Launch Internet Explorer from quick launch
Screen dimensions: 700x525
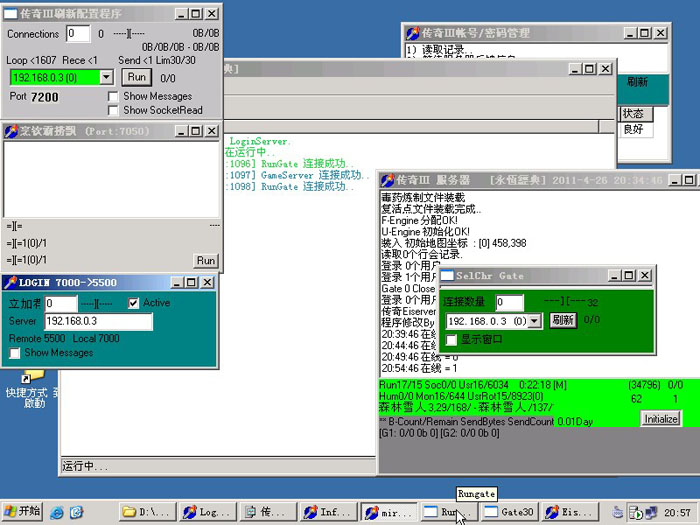[57, 512]
